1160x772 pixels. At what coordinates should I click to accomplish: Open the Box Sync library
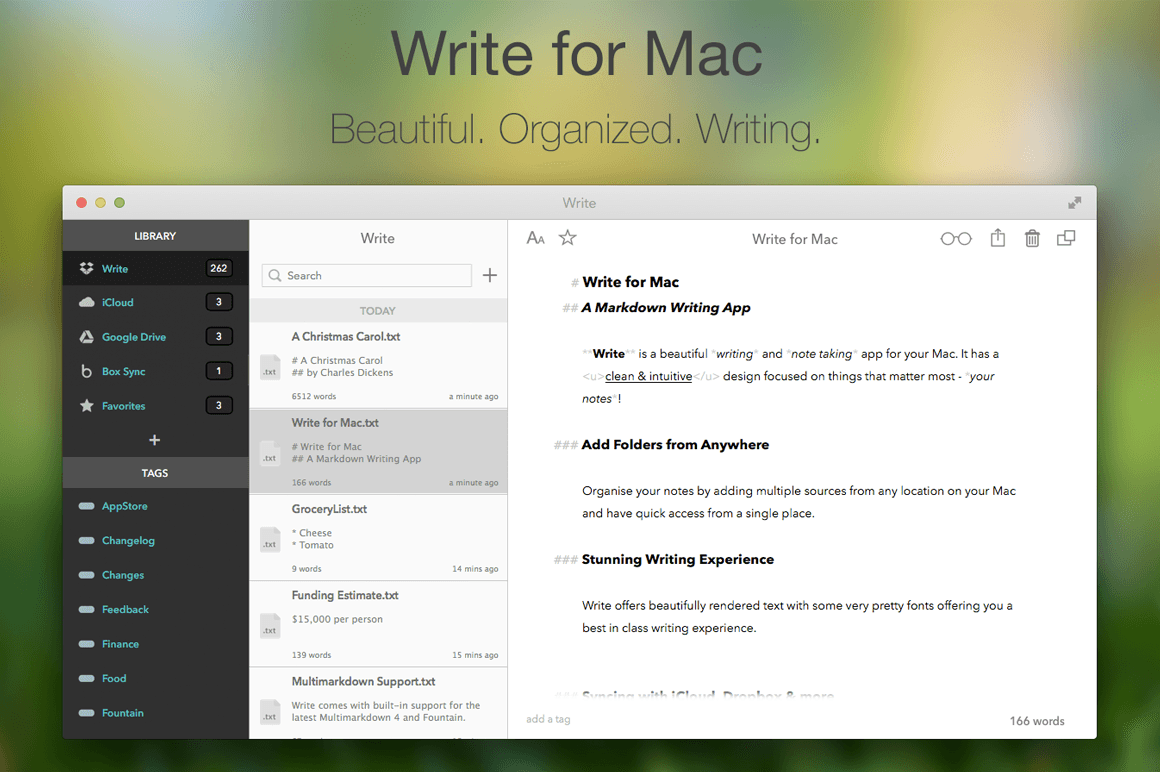coord(155,371)
